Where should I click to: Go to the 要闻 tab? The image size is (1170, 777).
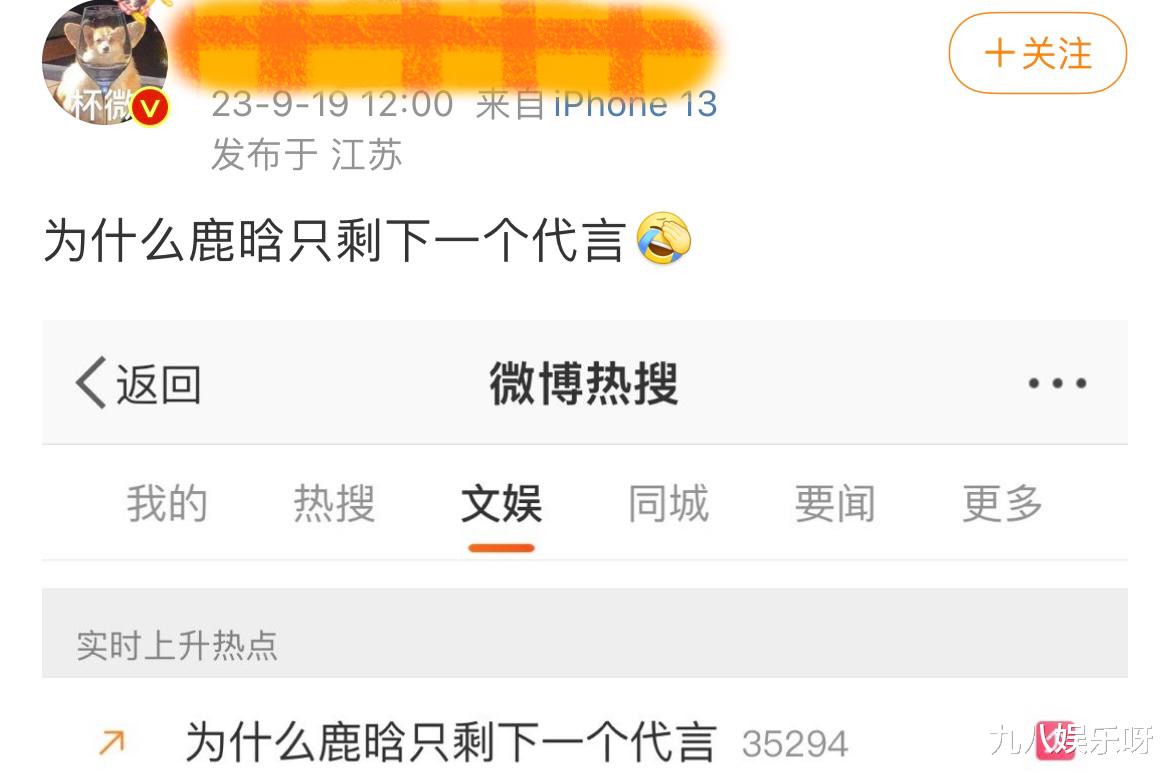(835, 503)
